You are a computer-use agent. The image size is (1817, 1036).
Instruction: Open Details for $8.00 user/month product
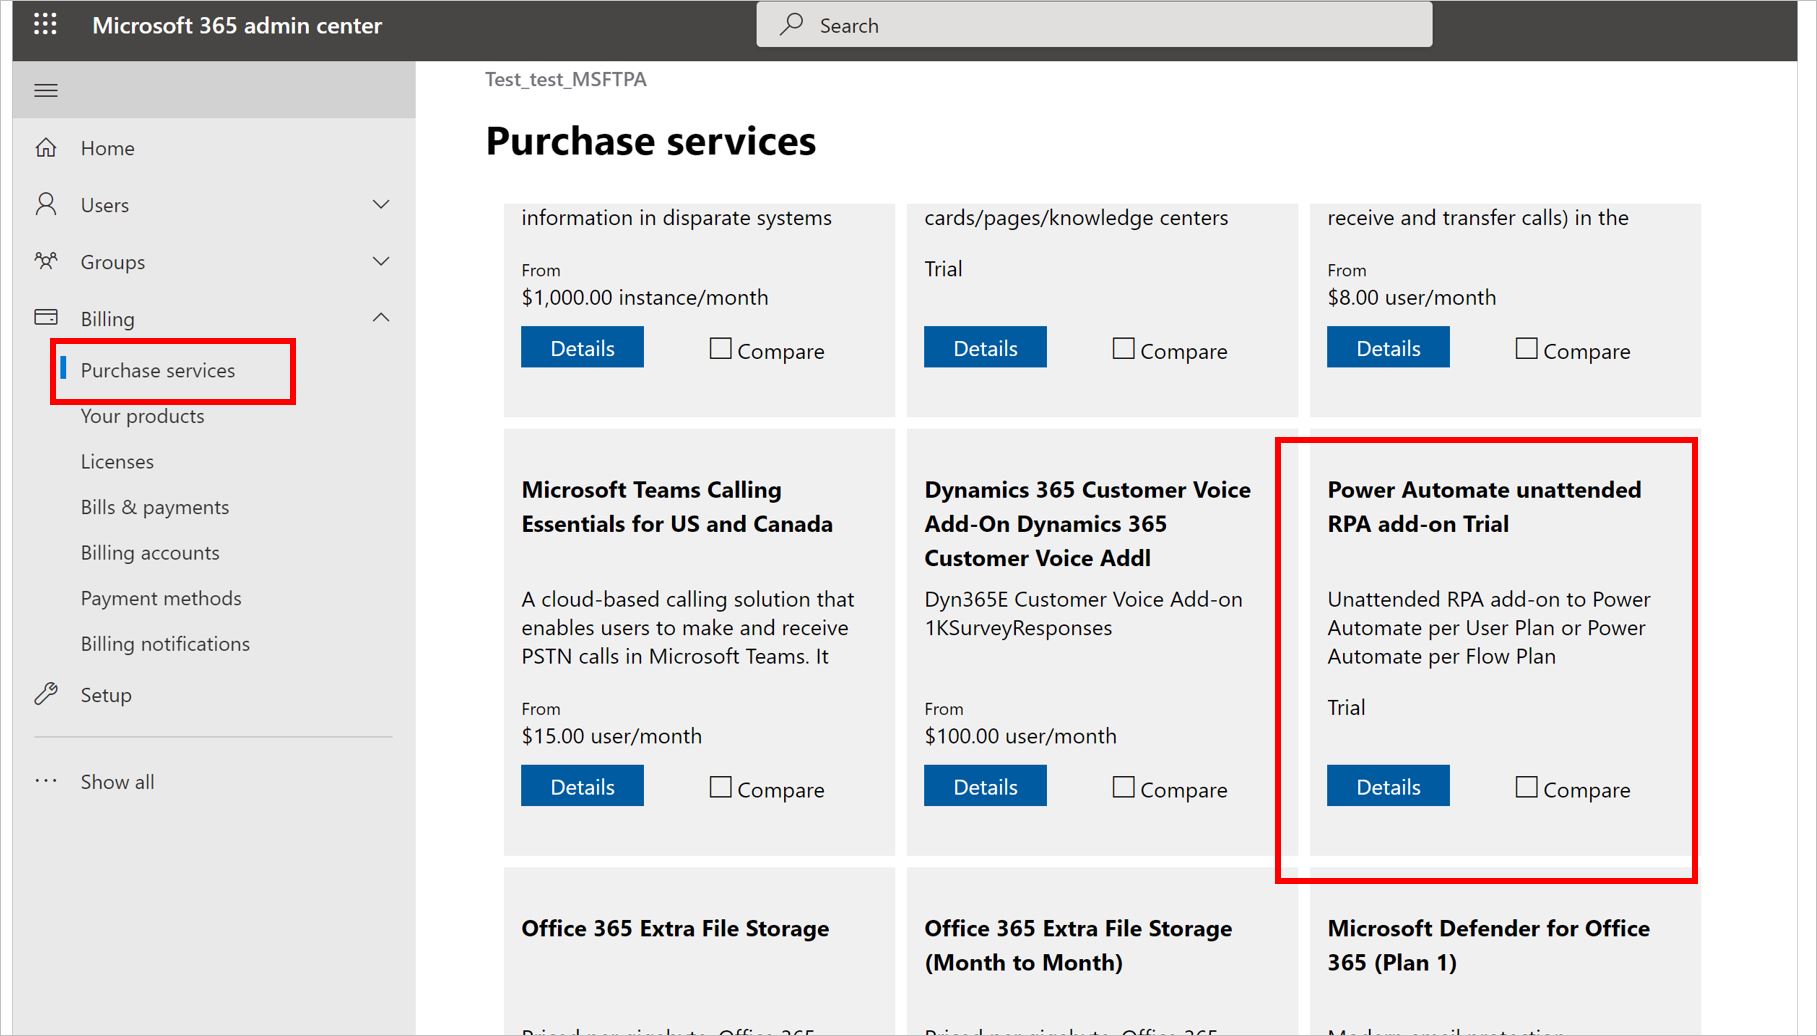click(1388, 347)
